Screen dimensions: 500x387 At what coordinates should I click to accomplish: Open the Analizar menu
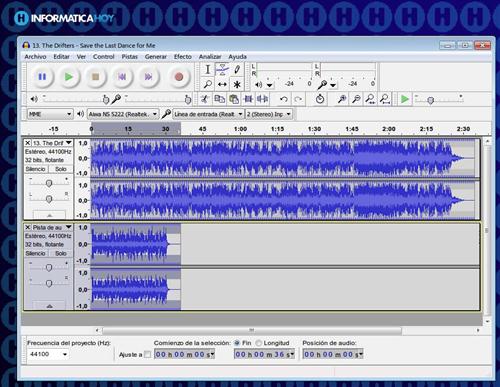coord(210,57)
